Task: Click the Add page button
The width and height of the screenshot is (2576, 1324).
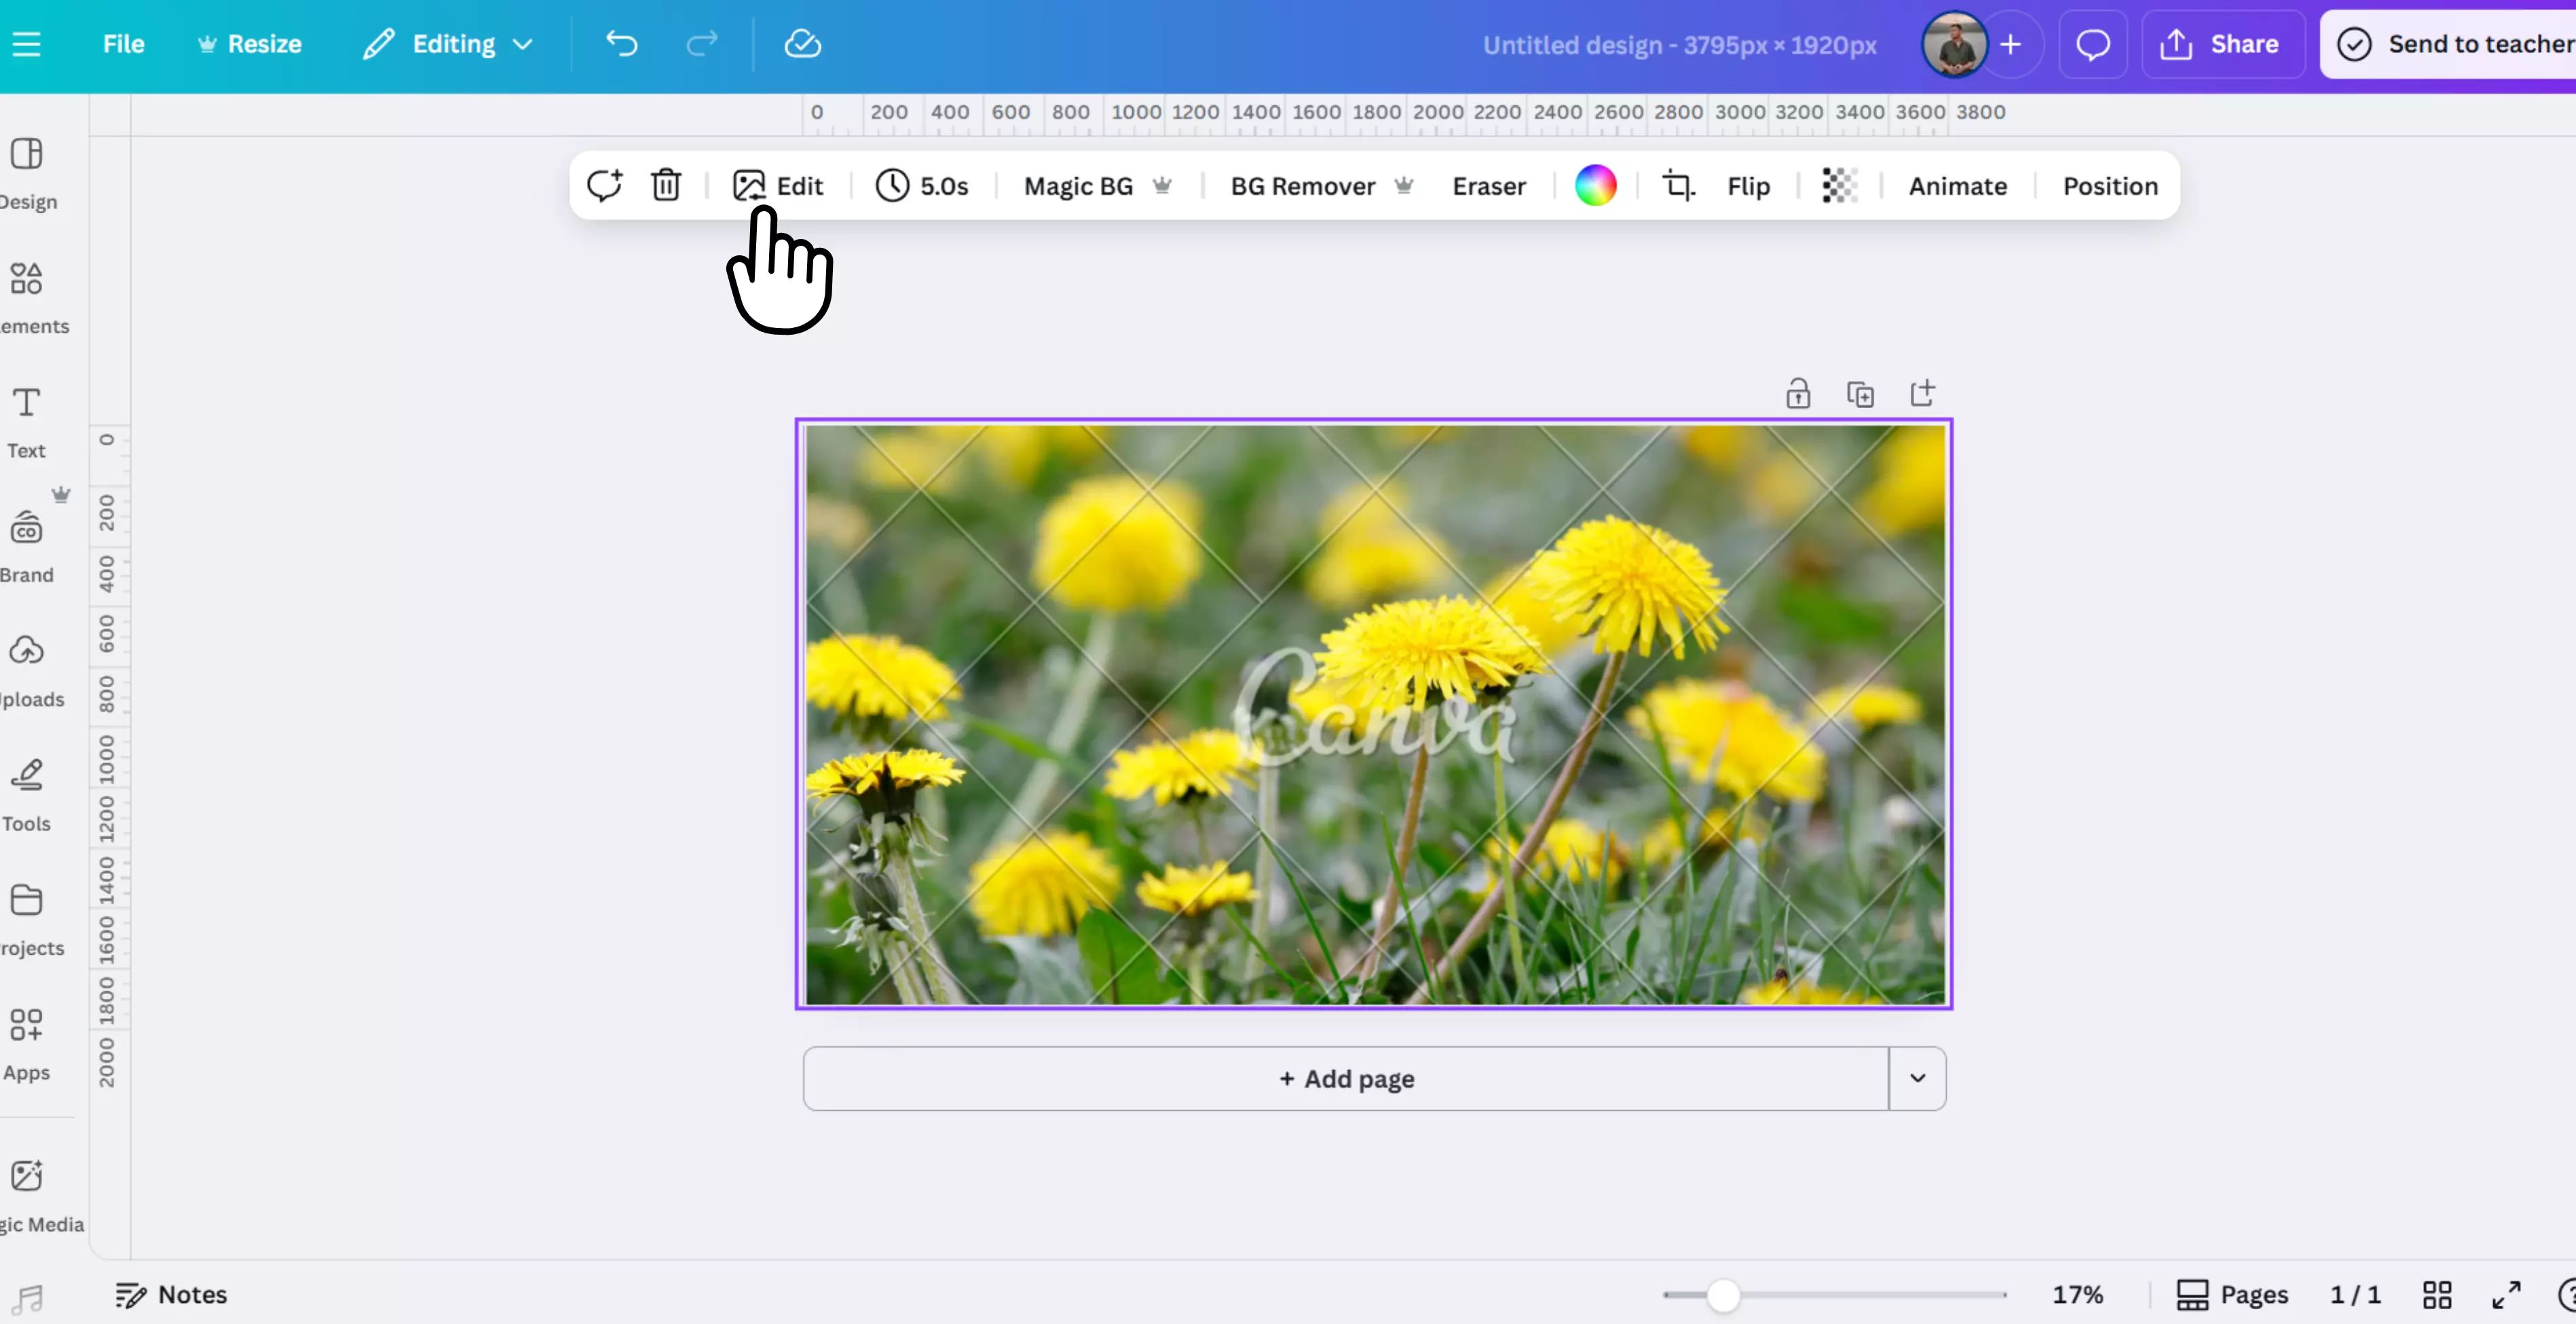Action: click(x=1346, y=1078)
